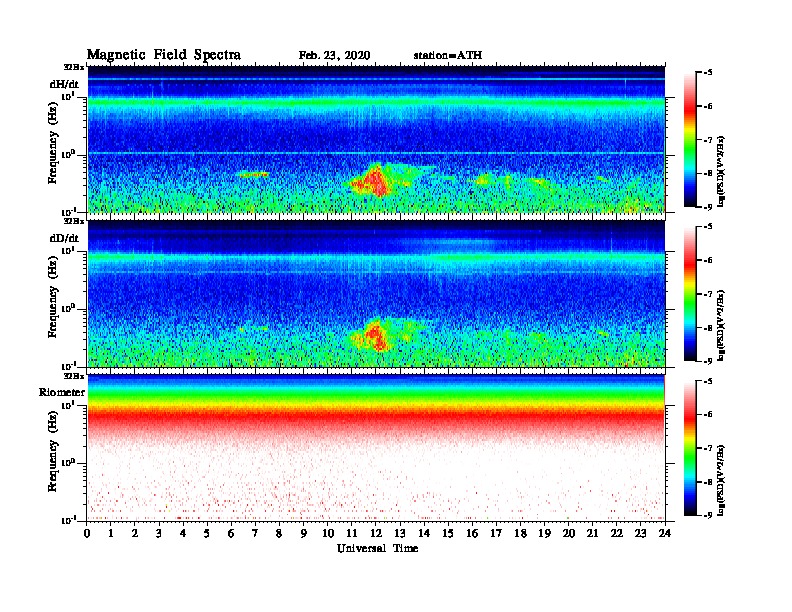Click the color bar beside dH/dt panel
The height and width of the screenshot is (612, 792).
(x=690, y=139)
